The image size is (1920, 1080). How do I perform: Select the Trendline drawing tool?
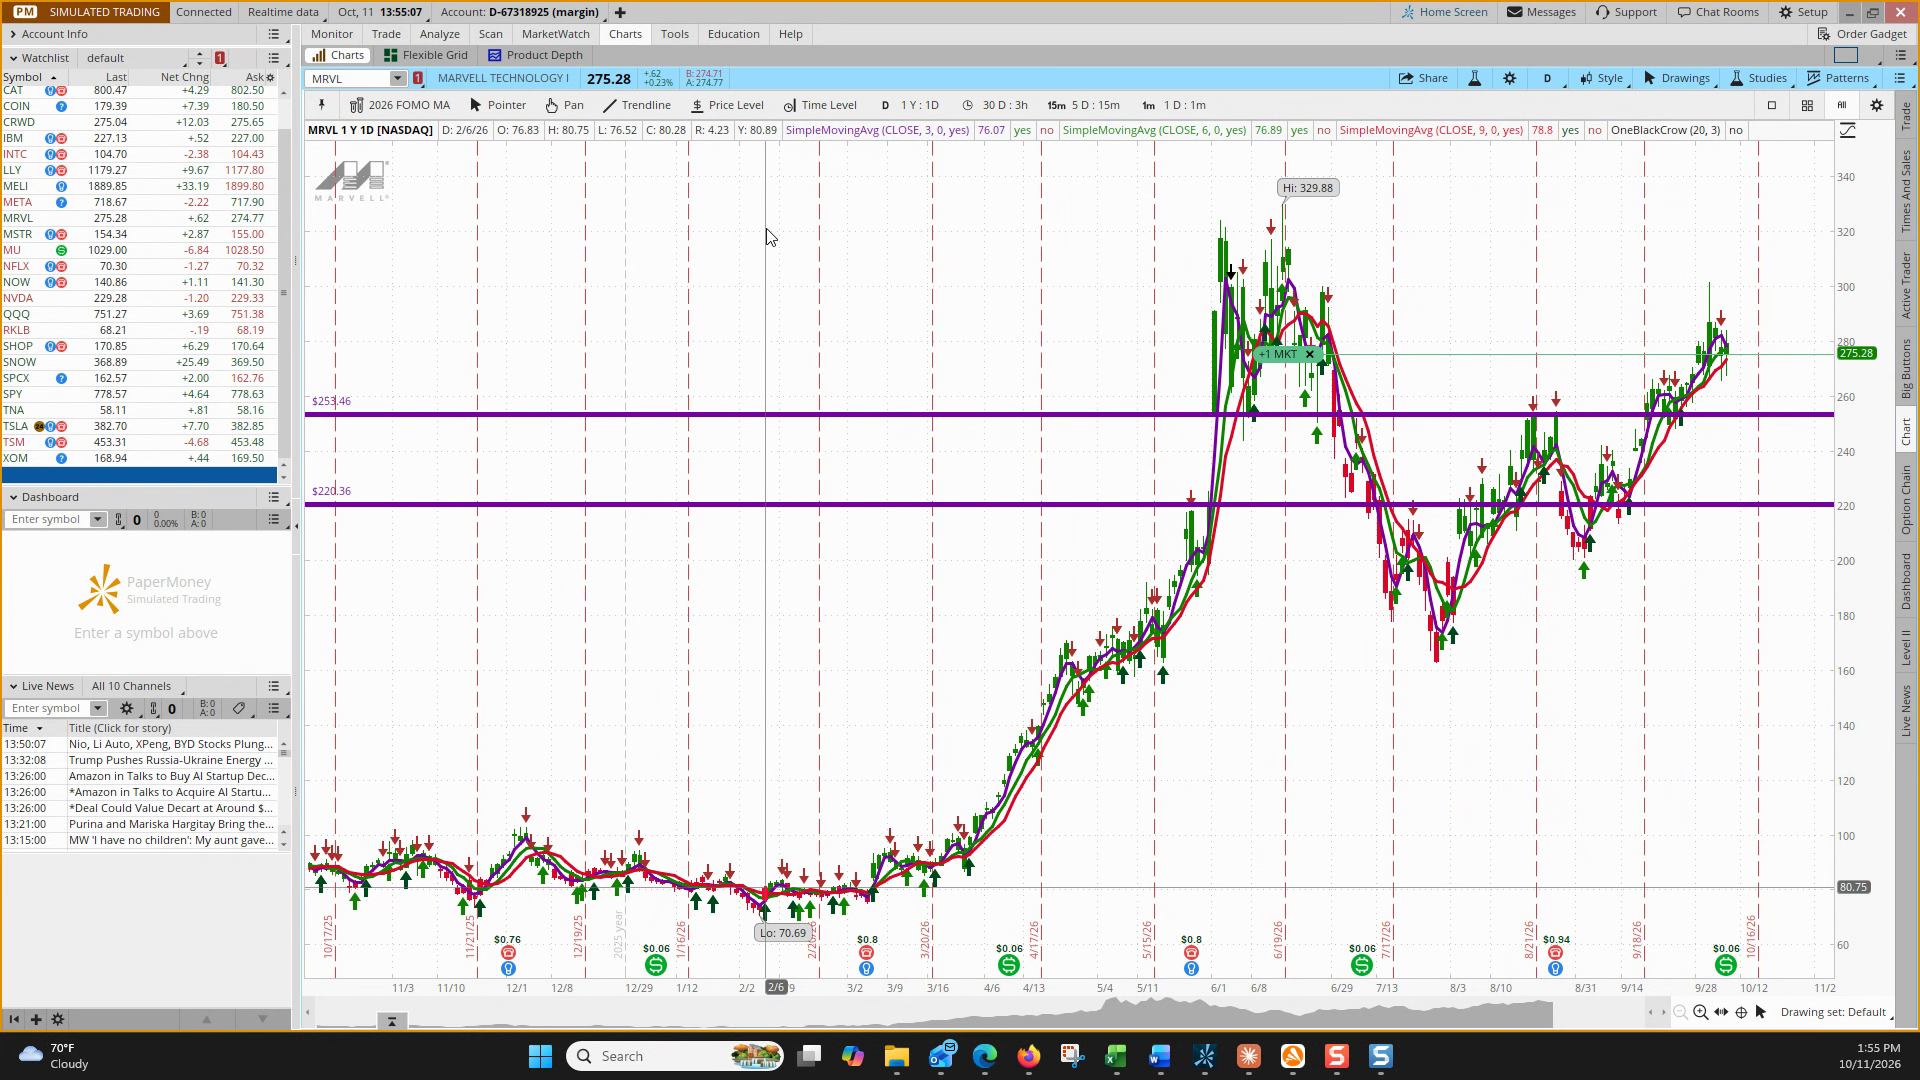click(636, 105)
